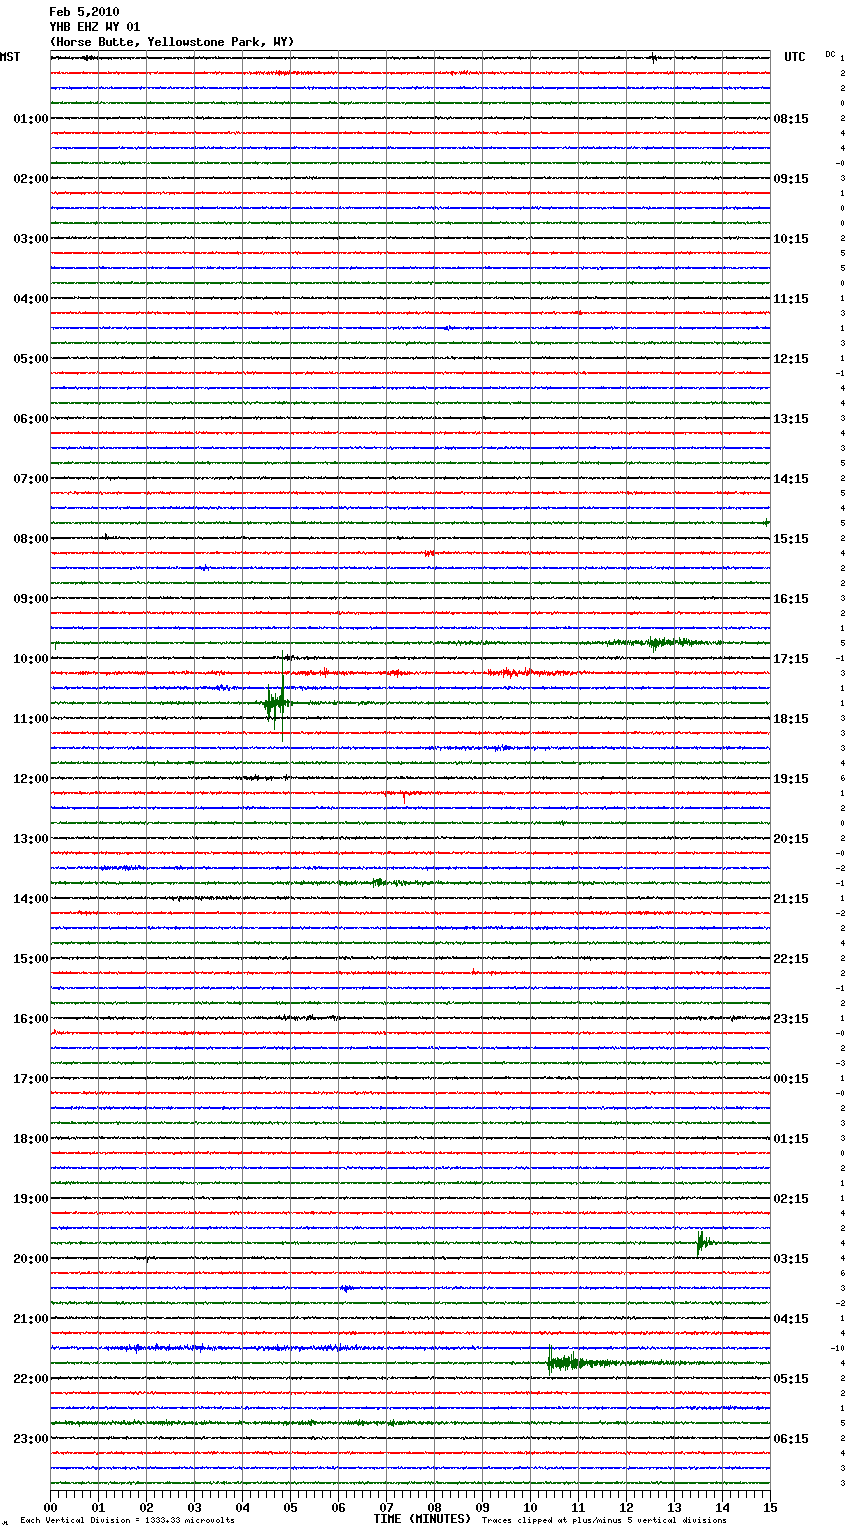The height and width of the screenshot is (1534, 850).
Task: Click the UTC '17:15' row label
Action: click(x=791, y=659)
